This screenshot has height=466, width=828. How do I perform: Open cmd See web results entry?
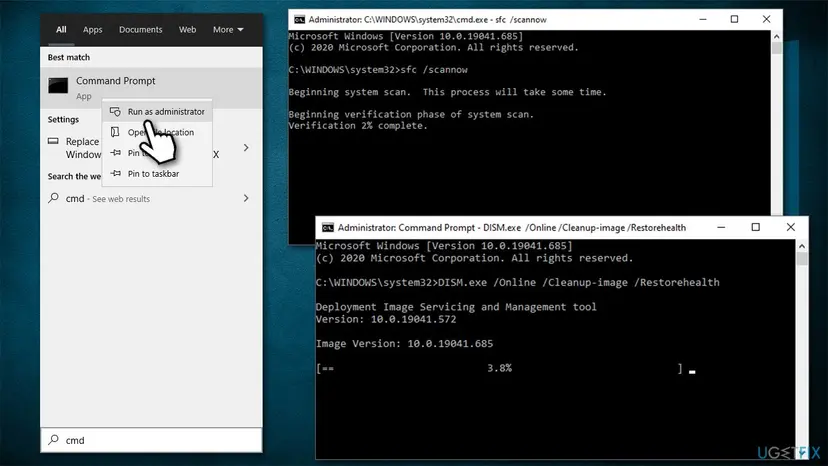coord(151,199)
